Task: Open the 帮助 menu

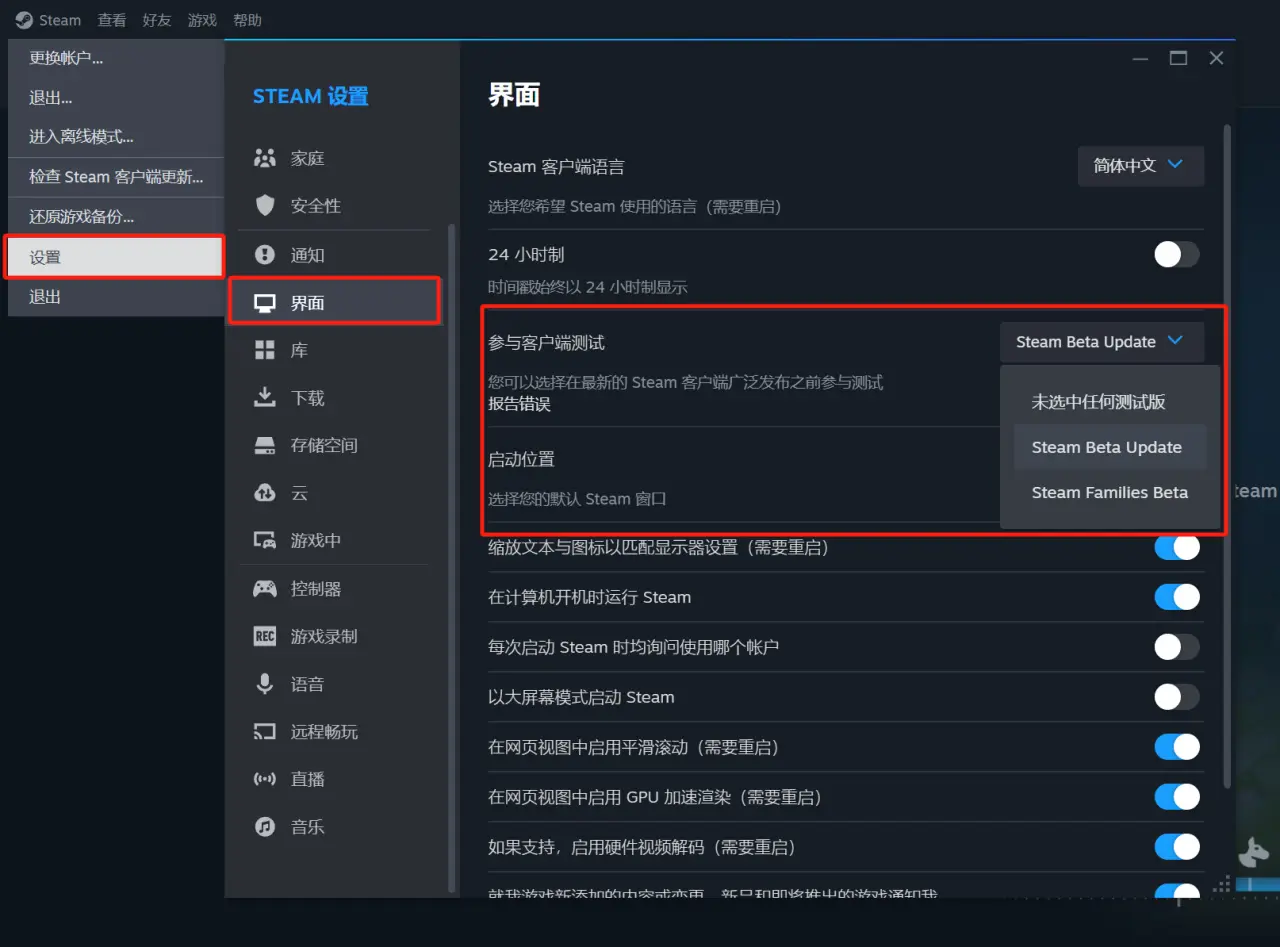Action: [247, 20]
